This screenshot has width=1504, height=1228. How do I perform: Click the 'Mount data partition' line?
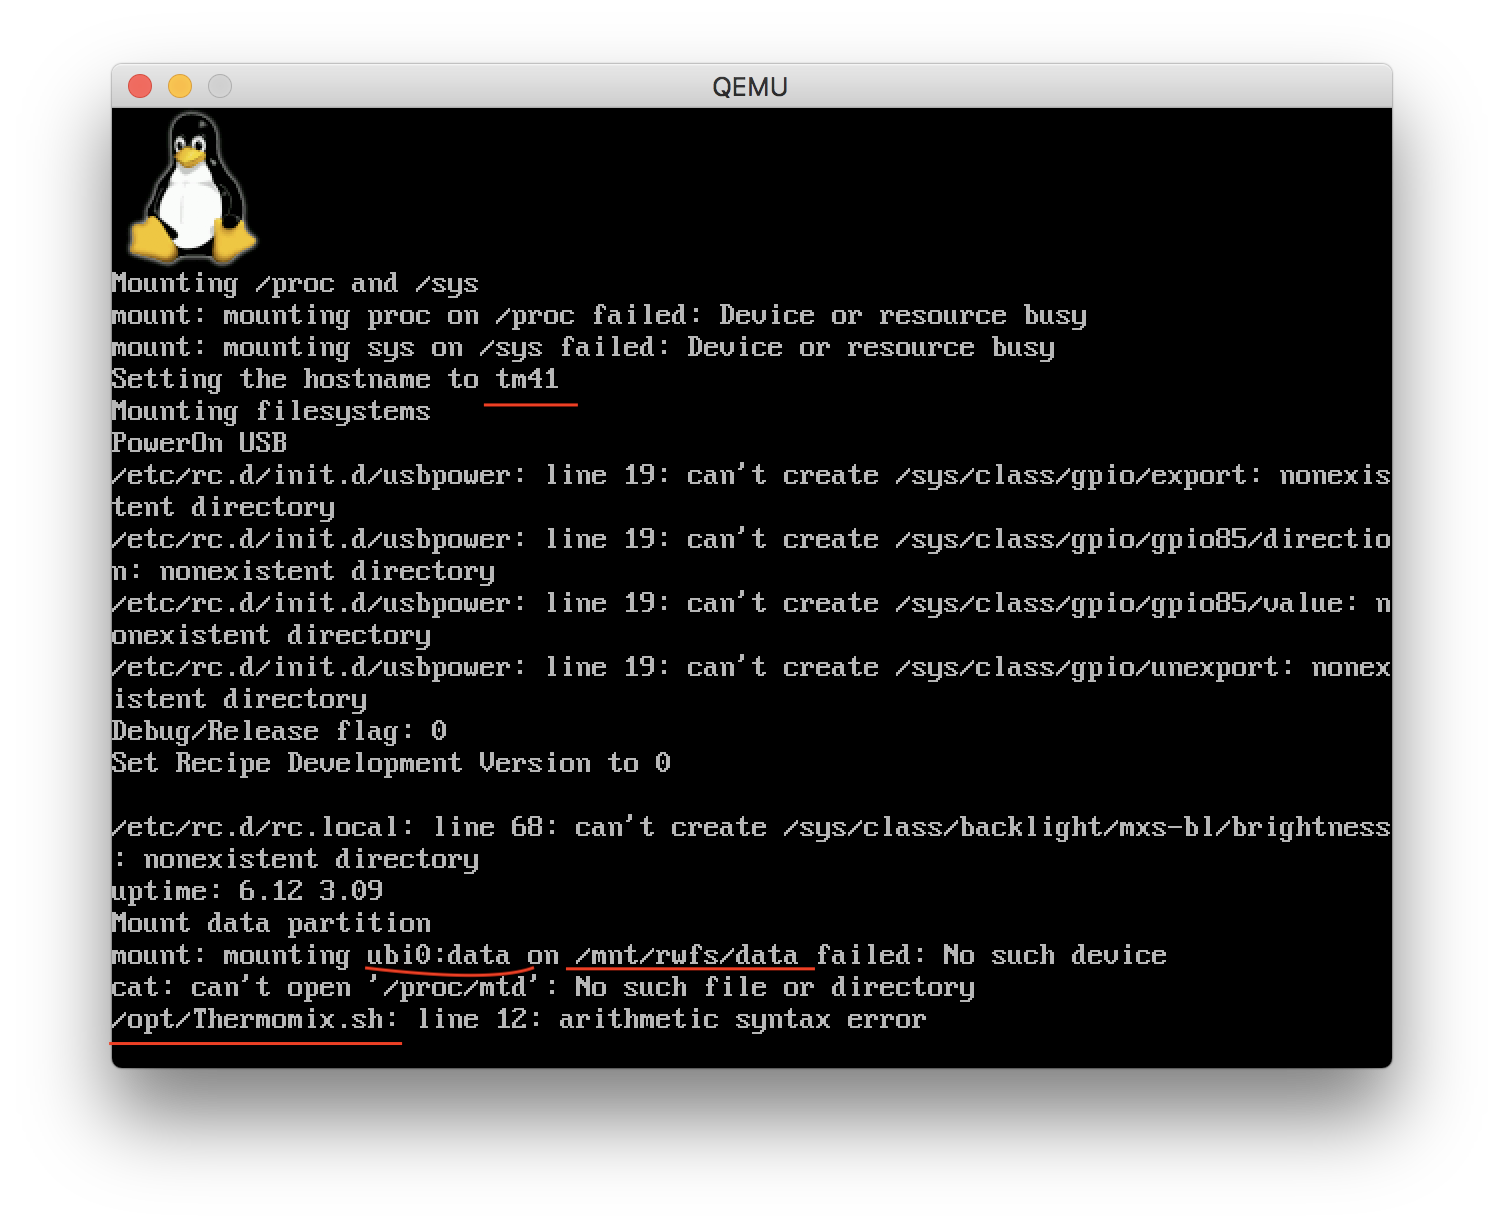(271, 923)
